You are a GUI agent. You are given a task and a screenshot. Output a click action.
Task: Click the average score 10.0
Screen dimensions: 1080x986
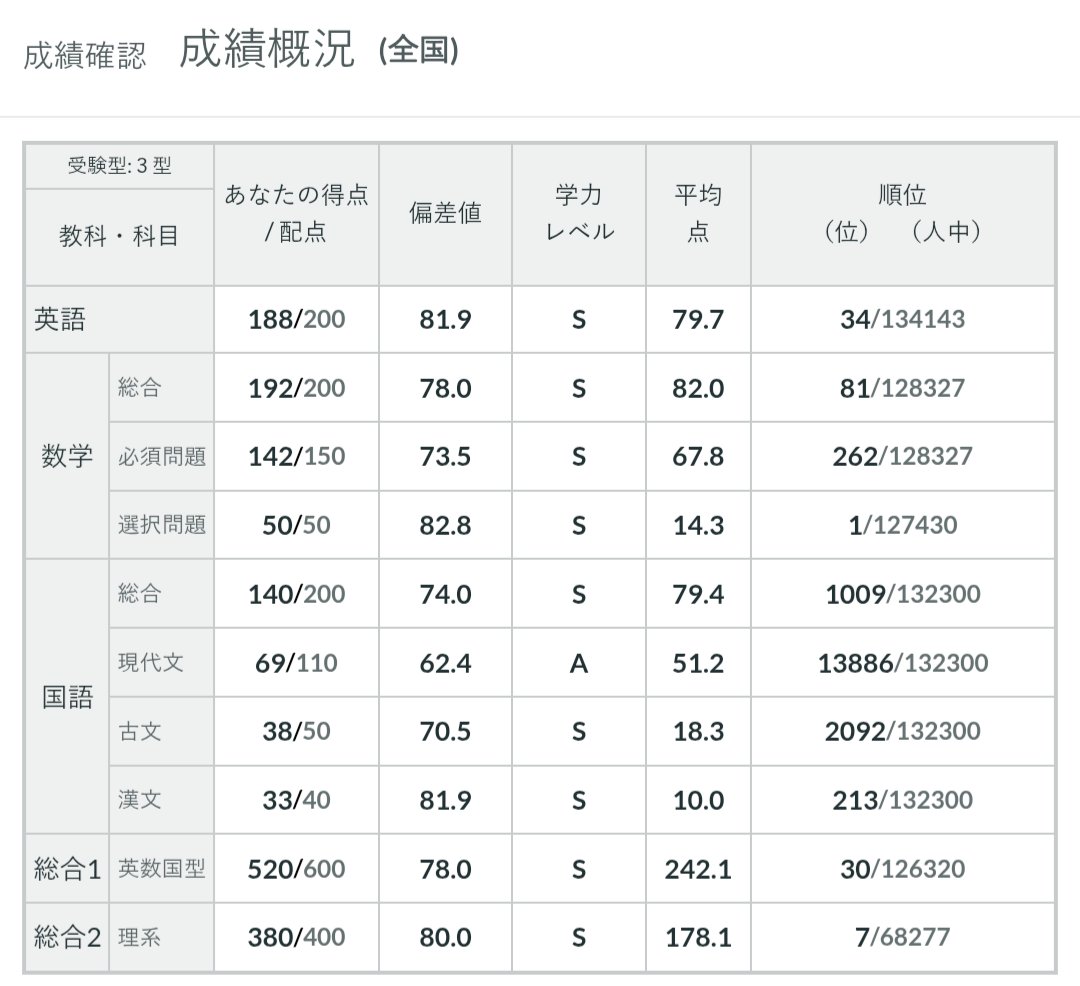[698, 800]
